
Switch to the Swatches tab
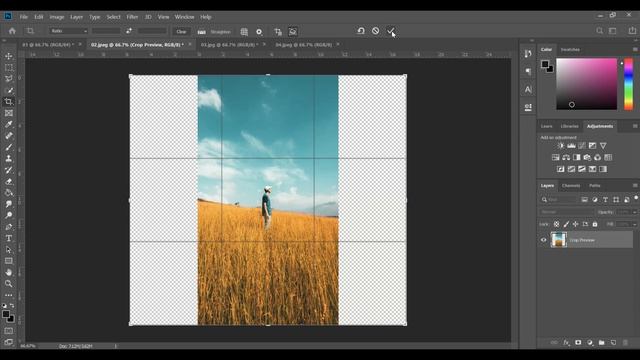(570, 49)
